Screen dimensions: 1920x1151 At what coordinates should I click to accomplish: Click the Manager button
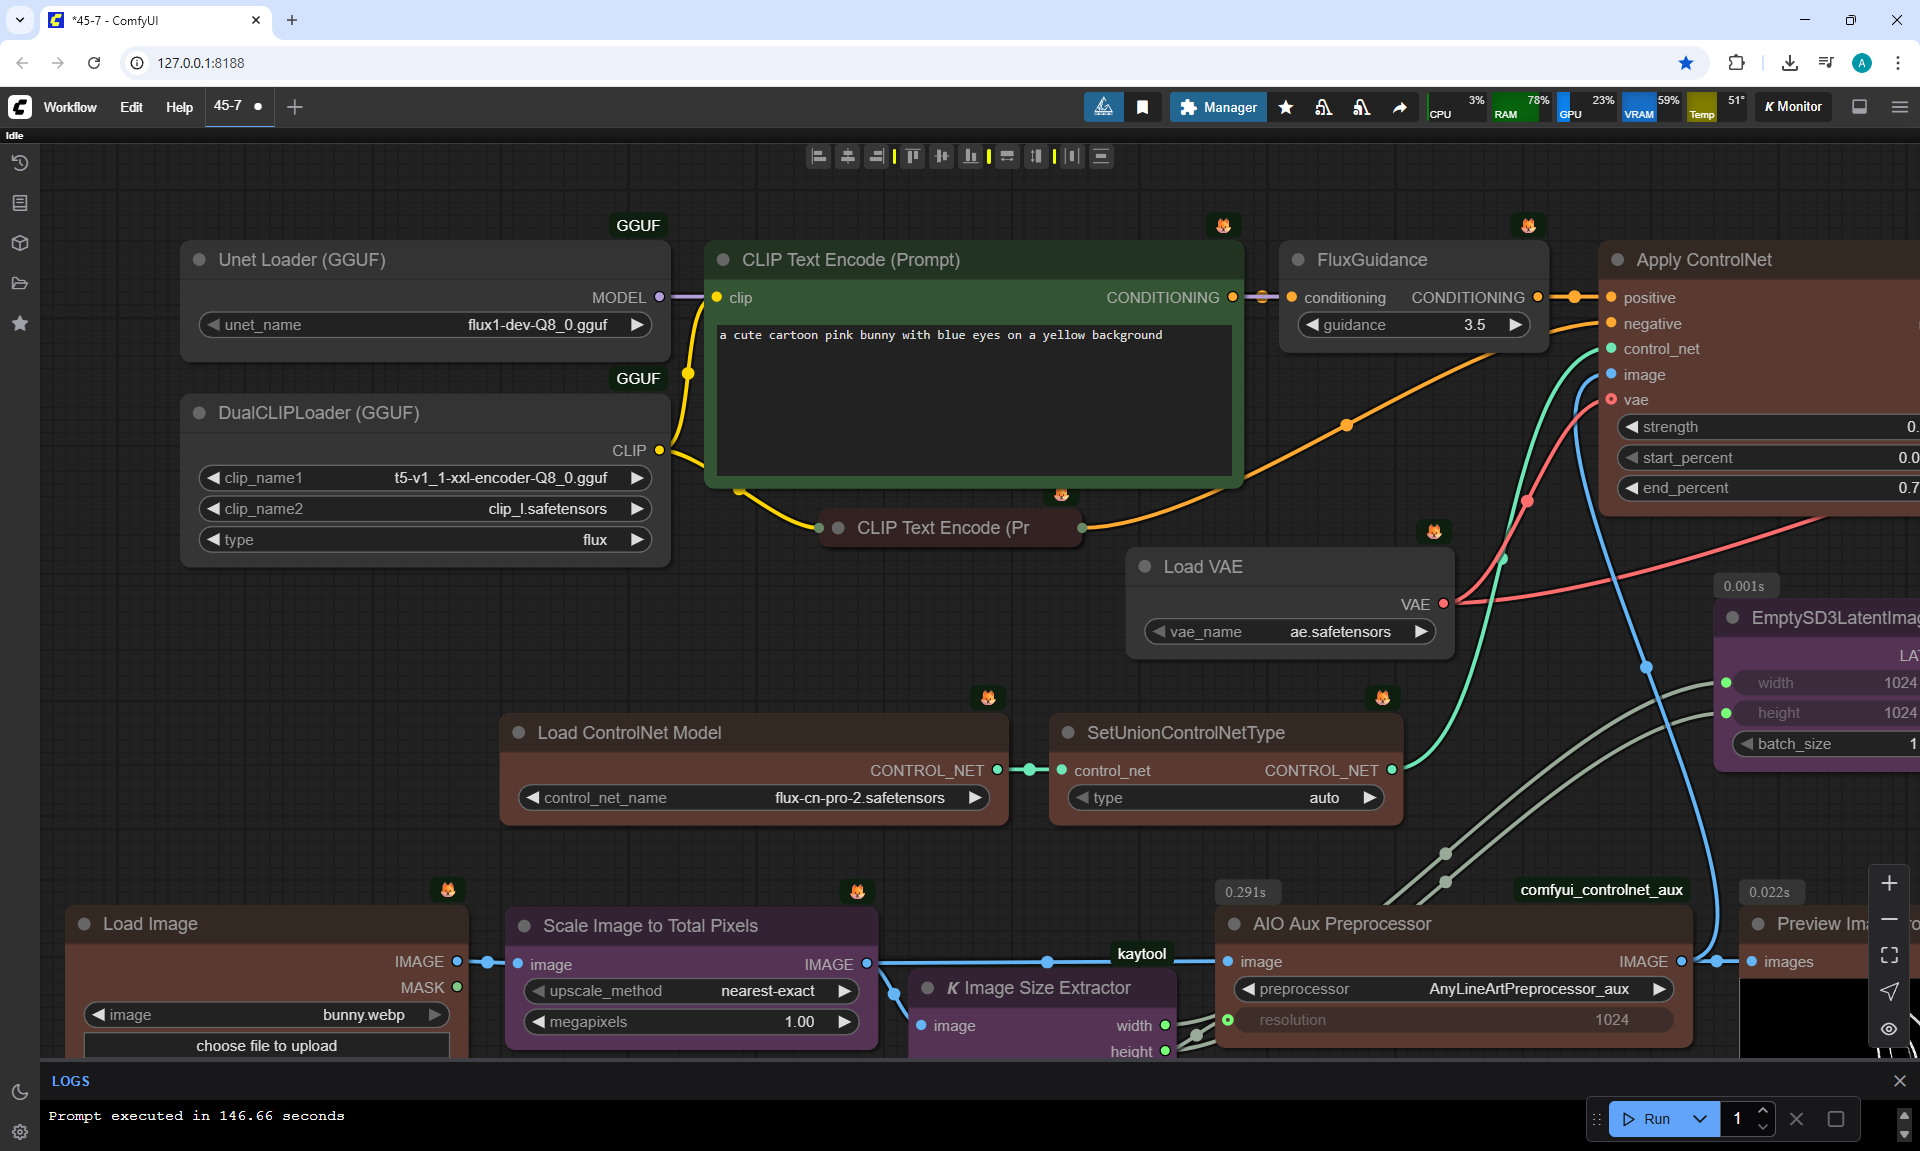(x=1218, y=107)
